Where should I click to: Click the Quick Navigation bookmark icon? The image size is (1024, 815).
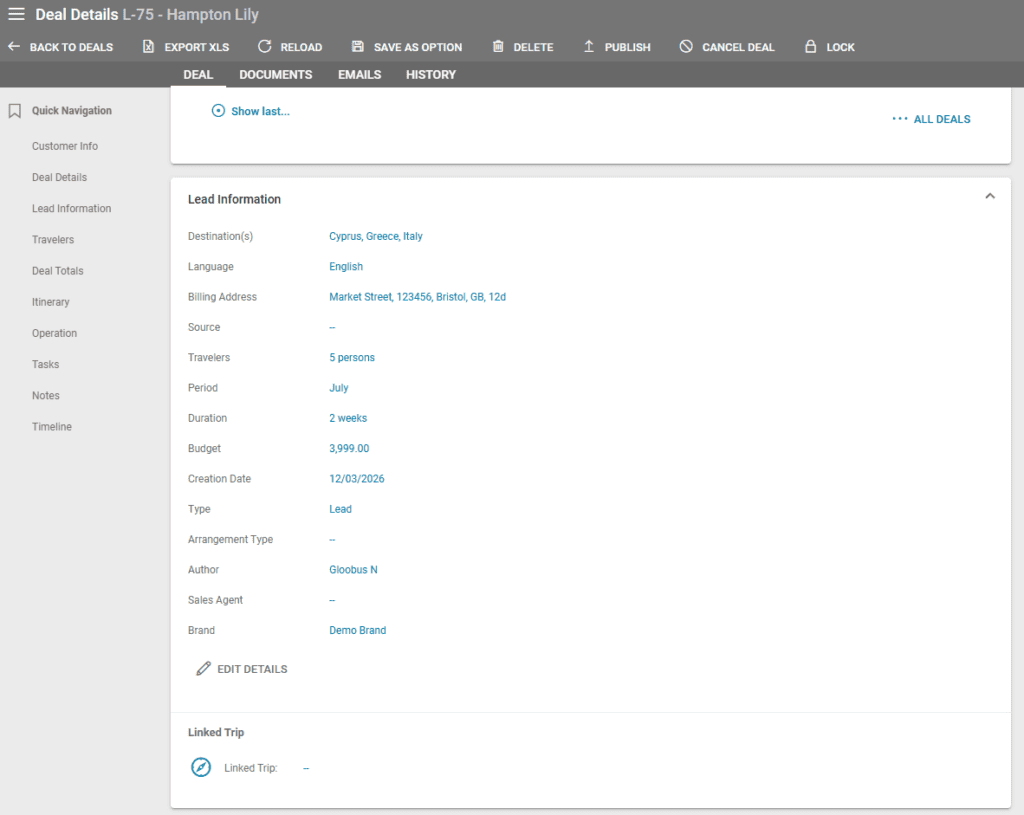click(14, 111)
